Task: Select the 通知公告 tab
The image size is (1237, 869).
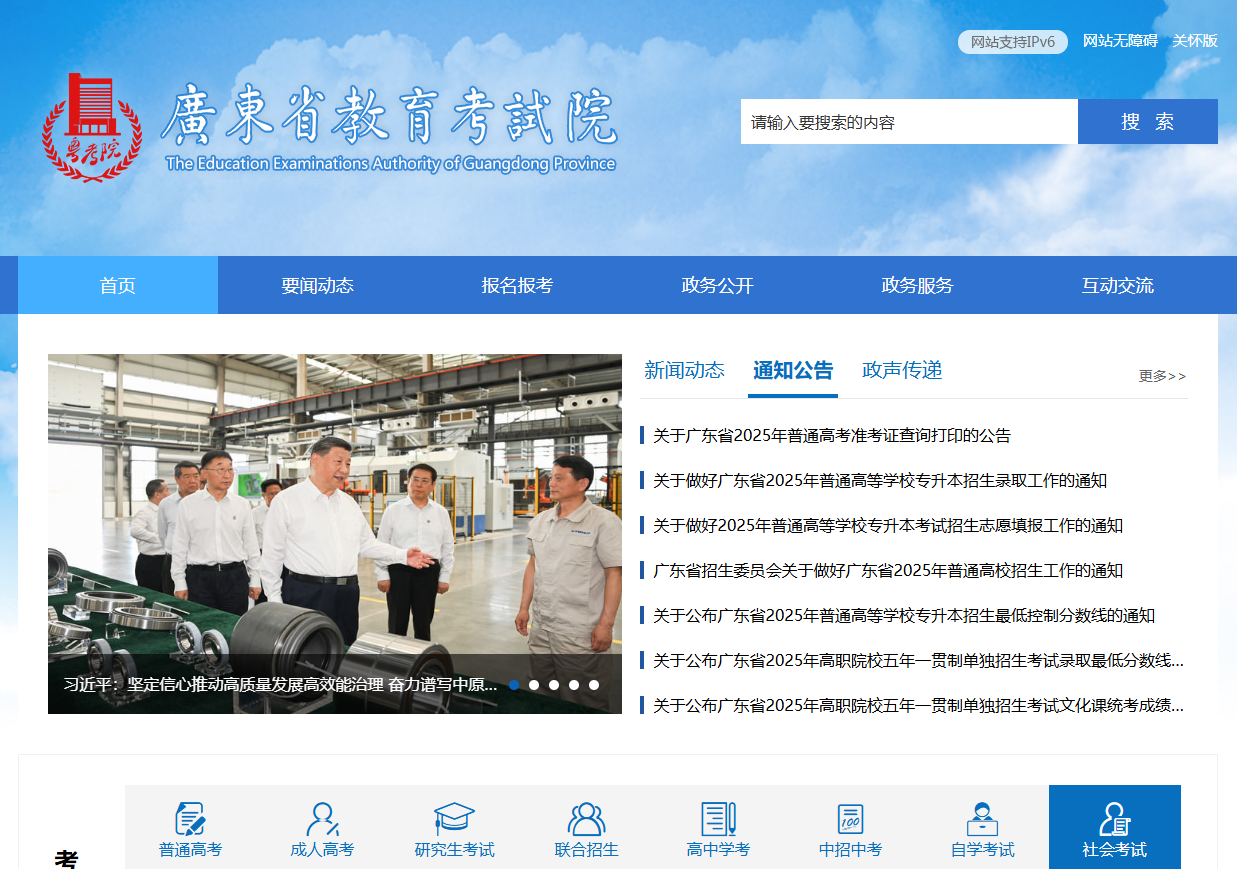Action: point(793,371)
